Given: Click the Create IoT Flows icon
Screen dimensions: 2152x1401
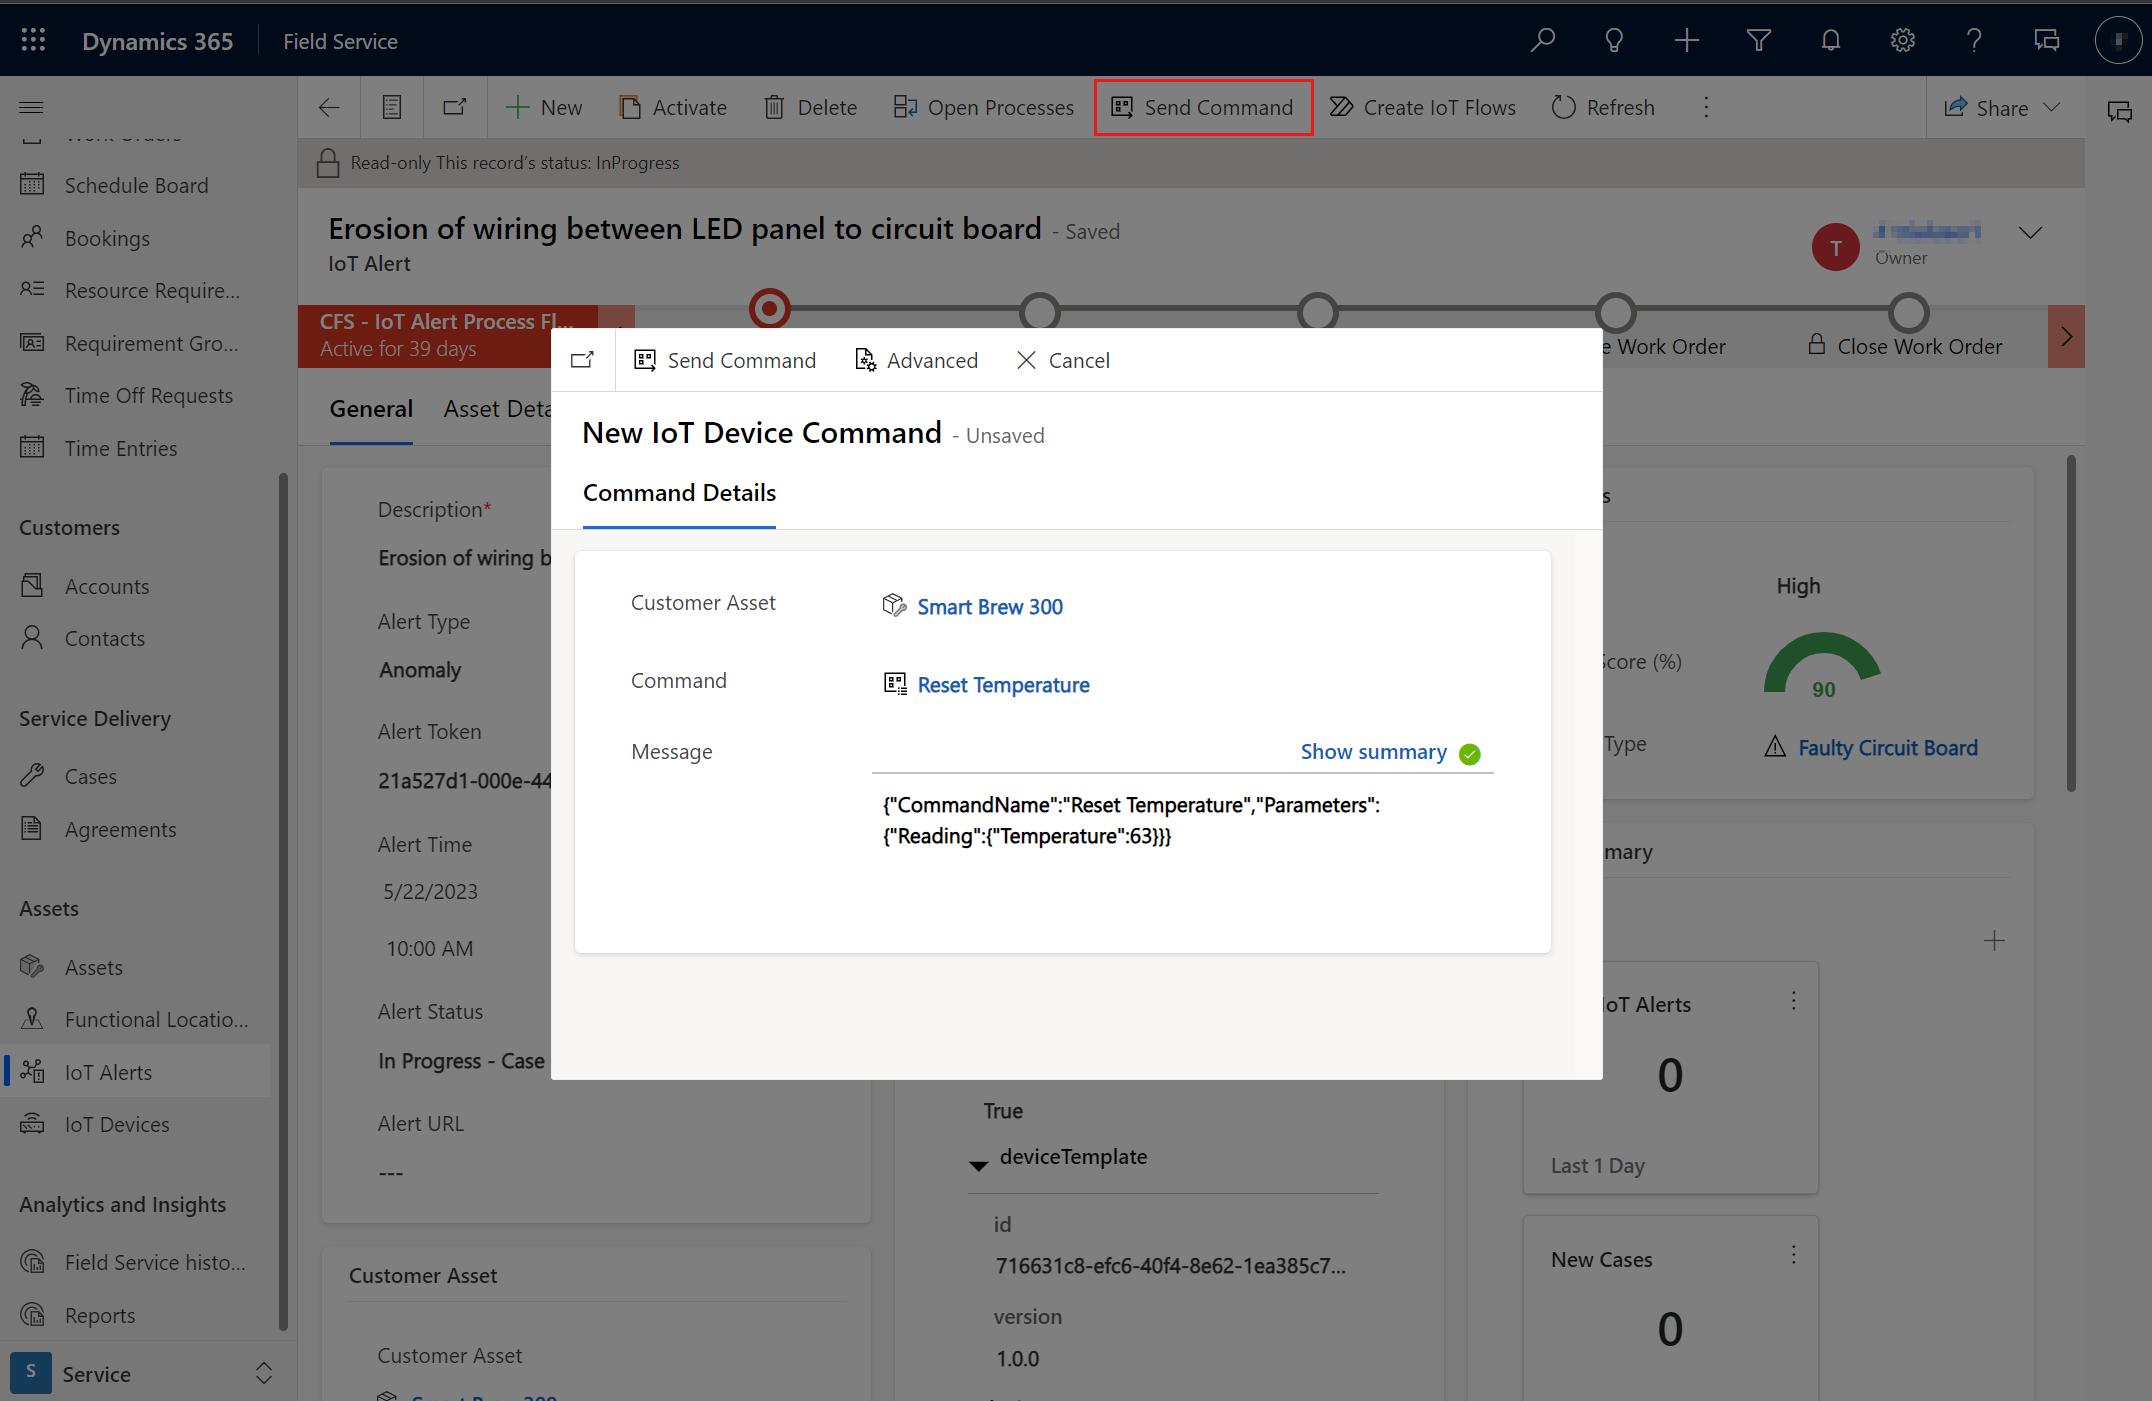Looking at the screenshot, I should point(1343,107).
